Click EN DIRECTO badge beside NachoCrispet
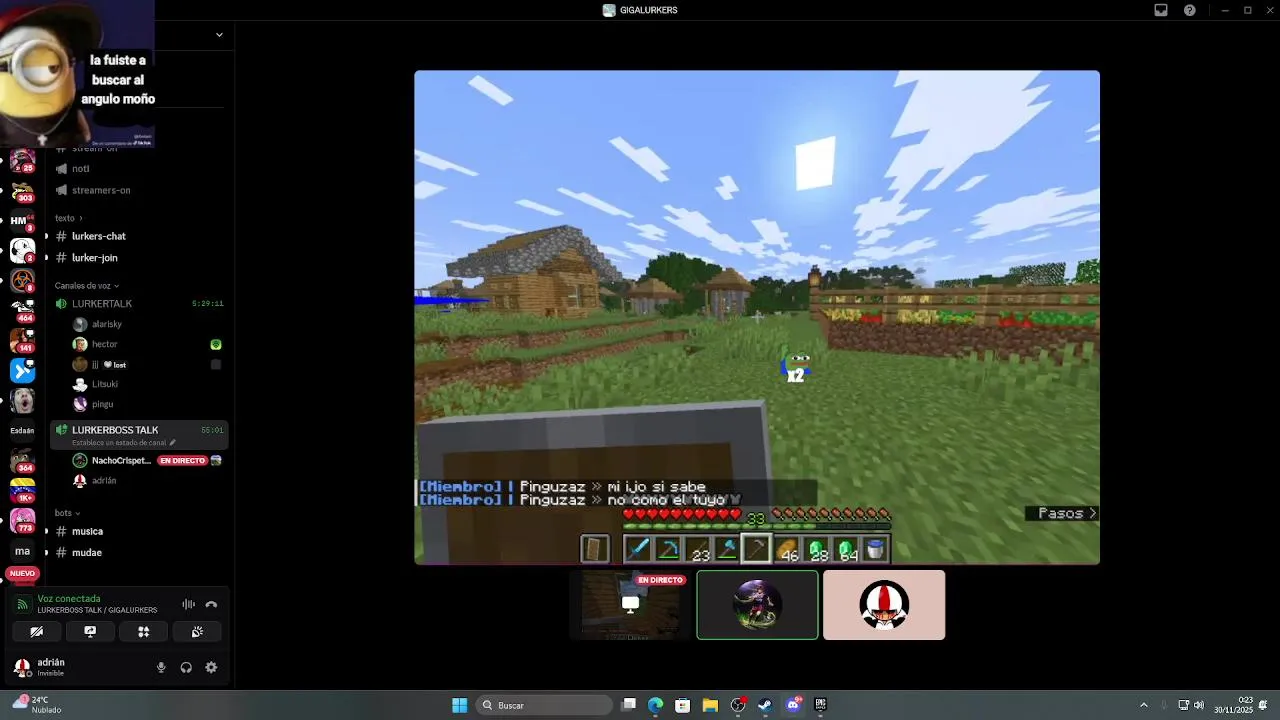The image size is (1280, 720). coord(182,461)
